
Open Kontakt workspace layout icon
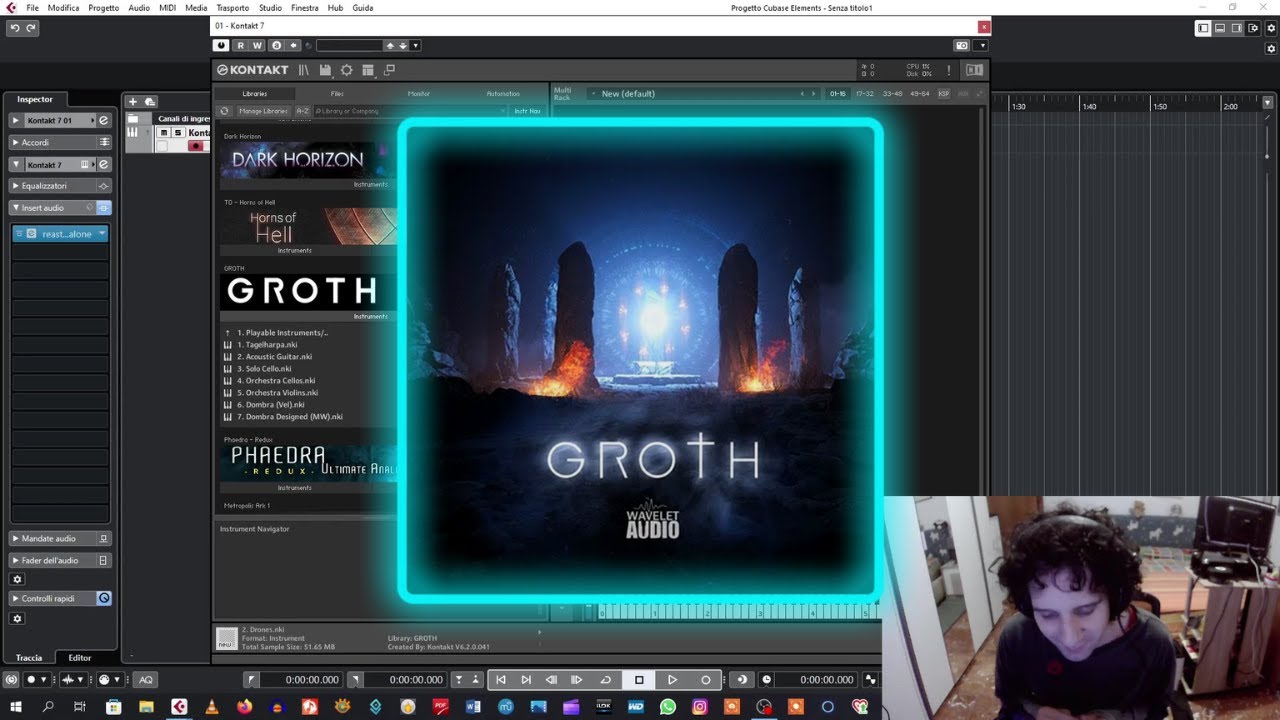pyautogui.click(x=367, y=70)
